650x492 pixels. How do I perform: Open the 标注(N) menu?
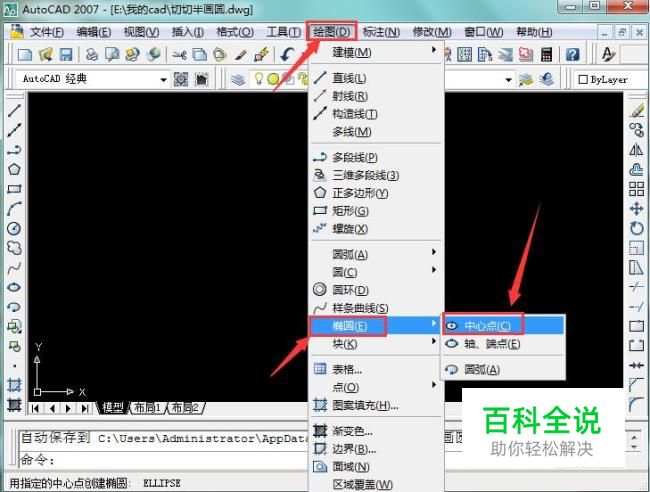tap(381, 32)
